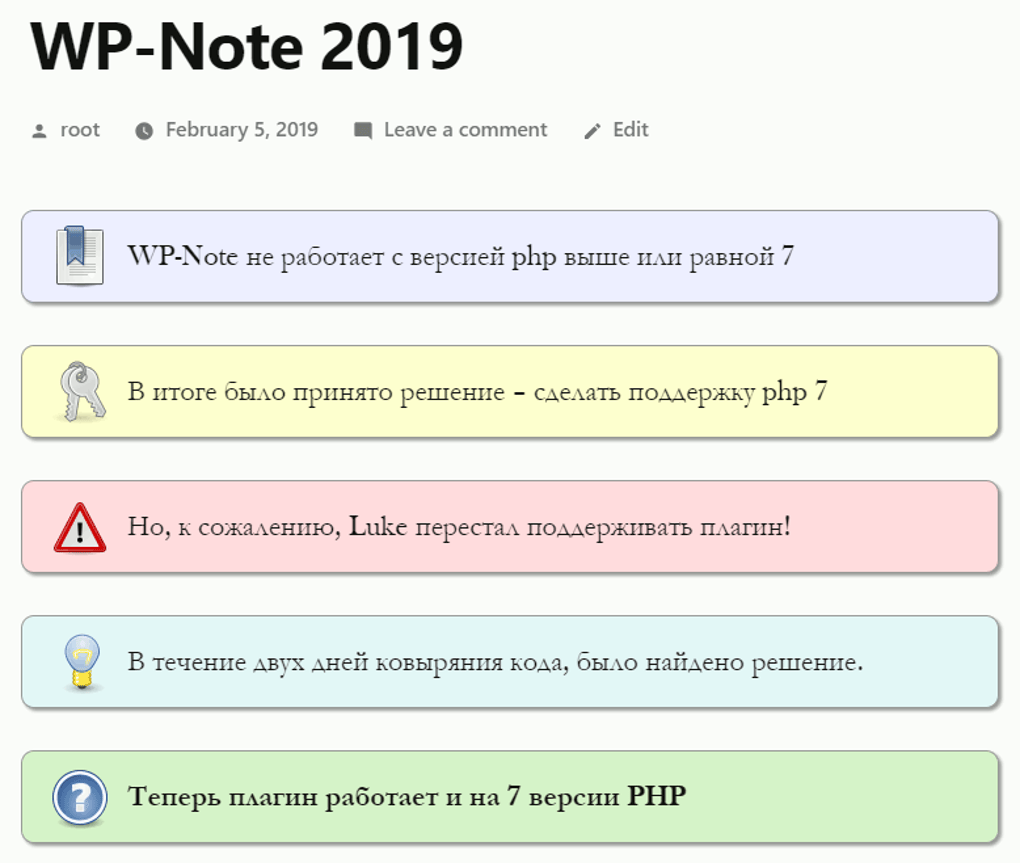Click the Leave a comment link

point(465,130)
